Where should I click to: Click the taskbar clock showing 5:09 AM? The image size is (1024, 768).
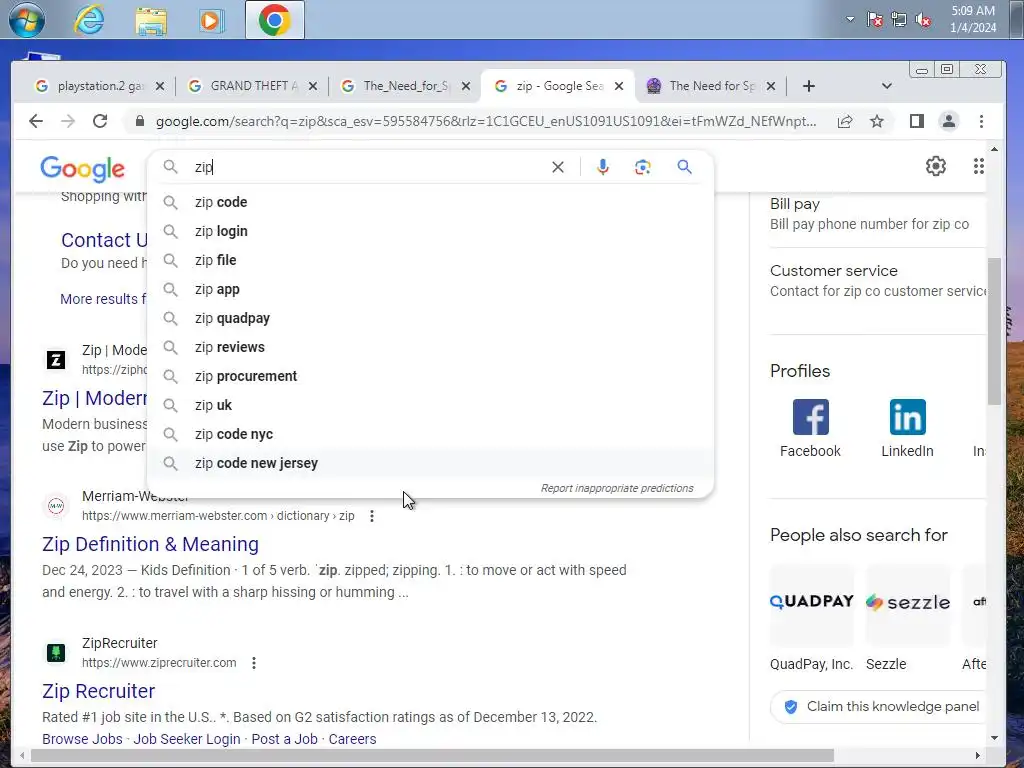click(x=972, y=19)
